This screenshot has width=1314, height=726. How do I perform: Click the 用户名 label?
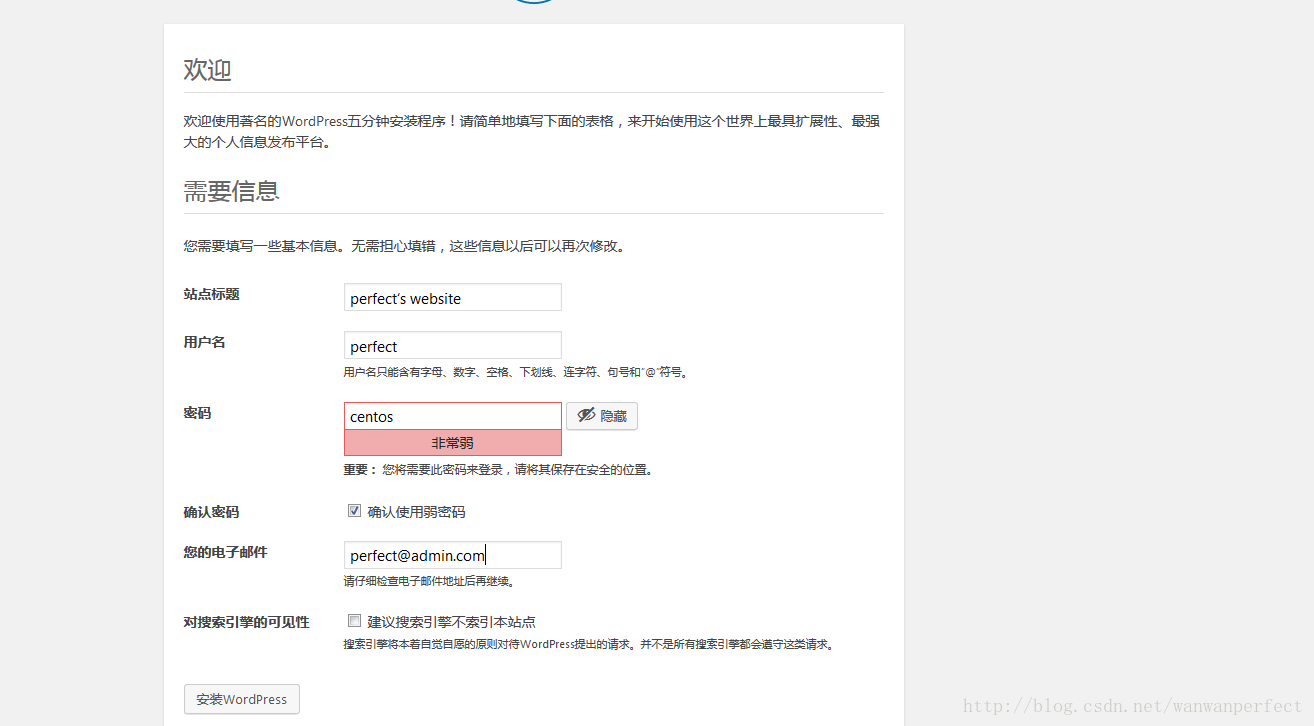[204, 342]
